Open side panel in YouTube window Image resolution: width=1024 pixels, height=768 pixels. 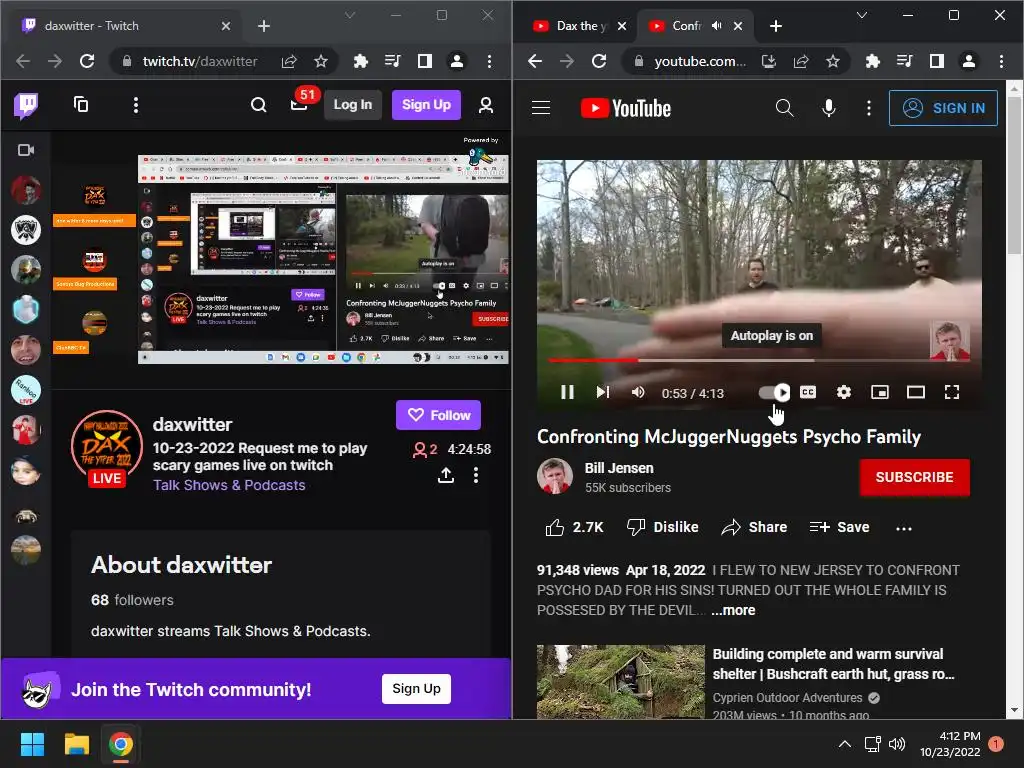(x=936, y=61)
